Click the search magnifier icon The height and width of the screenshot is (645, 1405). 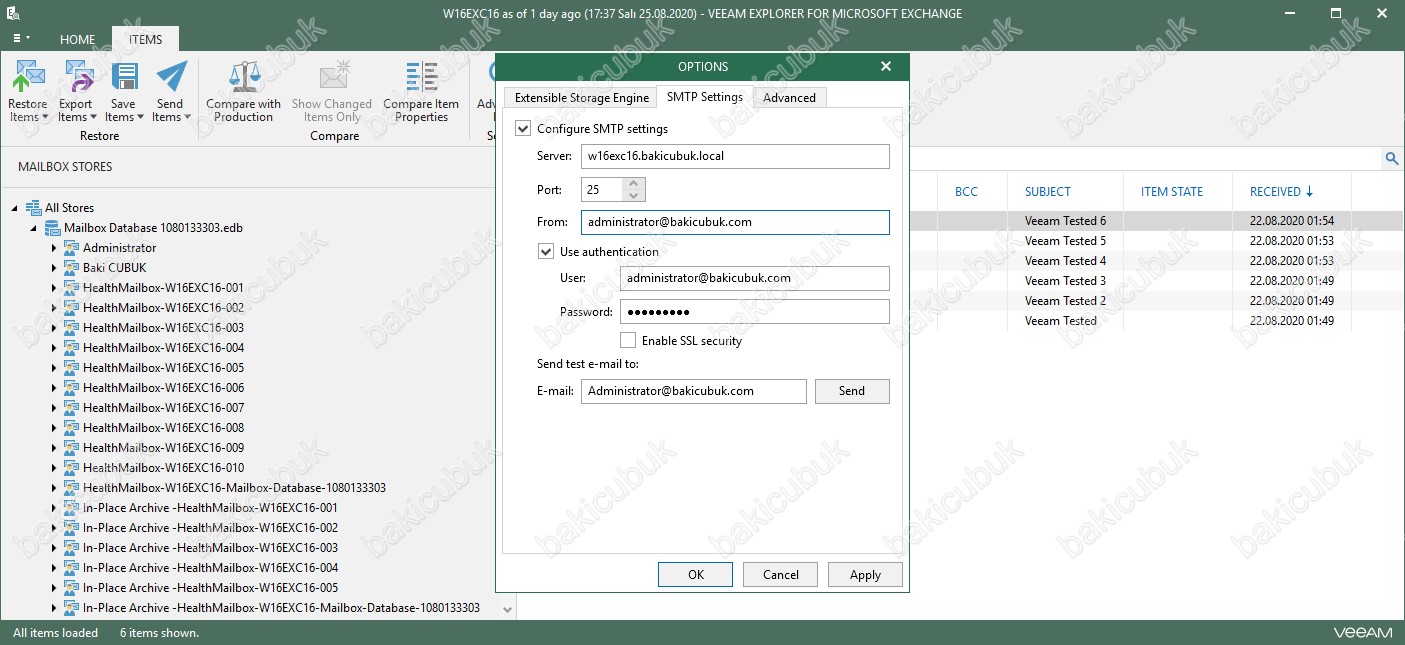(x=1391, y=159)
